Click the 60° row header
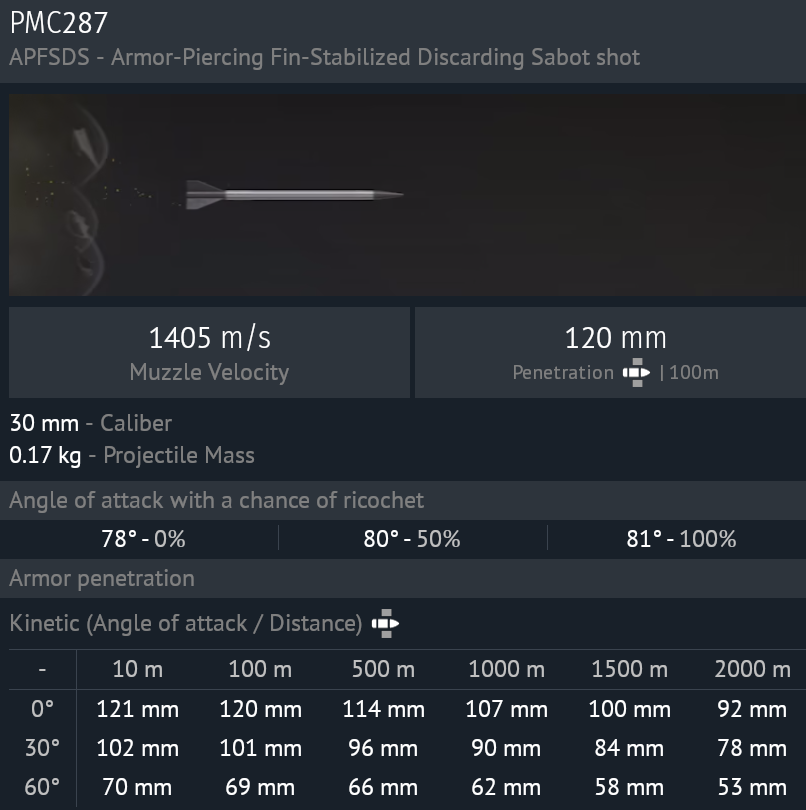806x810 pixels. [x=42, y=787]
